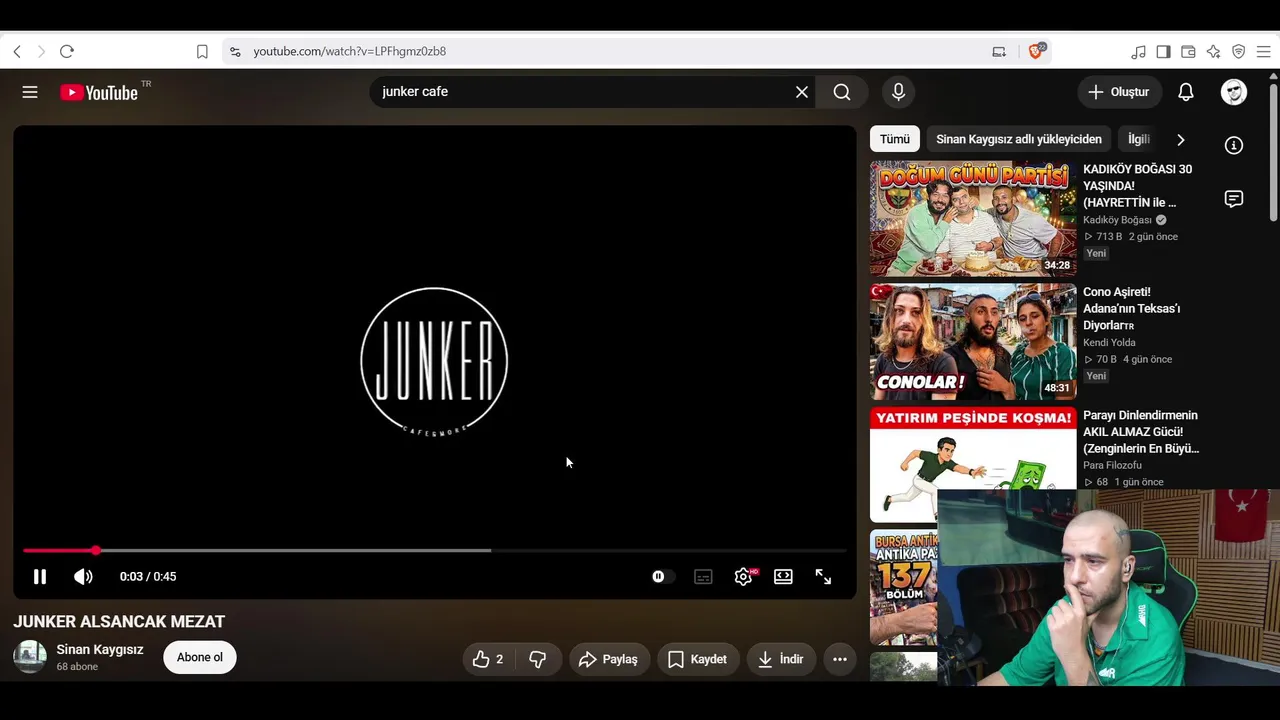Open 'Parayı Dinlendirmenin AKIL ALMAZ Gücü!' title

tap(1141, 432)
